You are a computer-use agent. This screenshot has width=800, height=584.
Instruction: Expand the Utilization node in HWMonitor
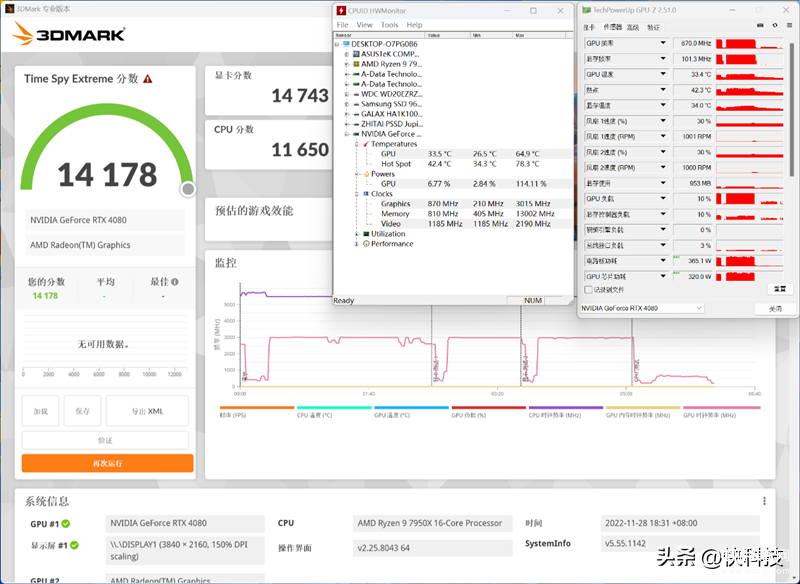[x=356, y=234]
